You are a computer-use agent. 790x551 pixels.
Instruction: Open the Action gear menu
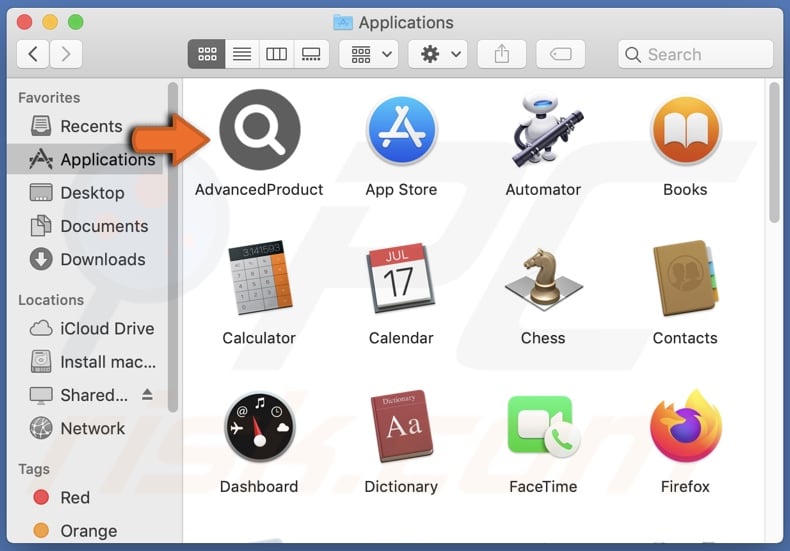[438, 54]
